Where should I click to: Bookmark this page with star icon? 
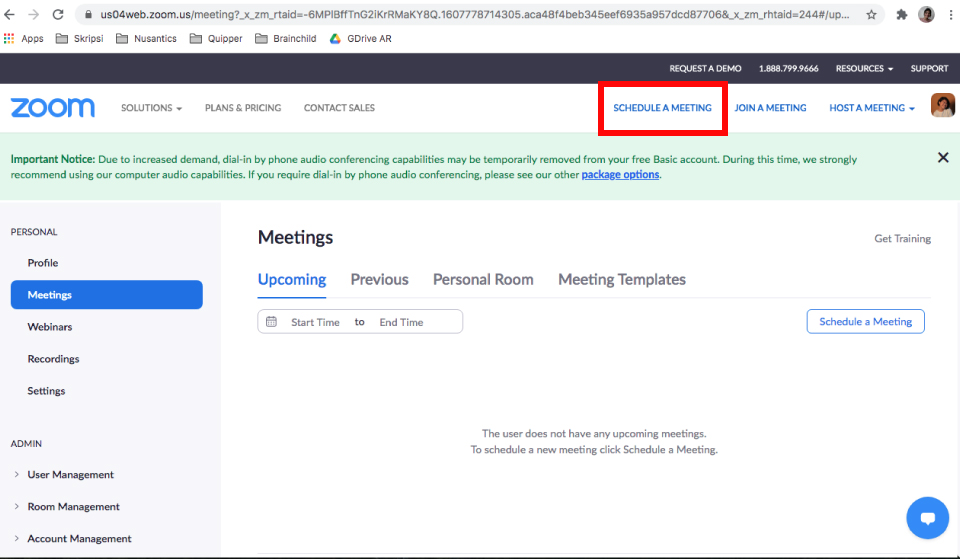(x=871, y=15)
